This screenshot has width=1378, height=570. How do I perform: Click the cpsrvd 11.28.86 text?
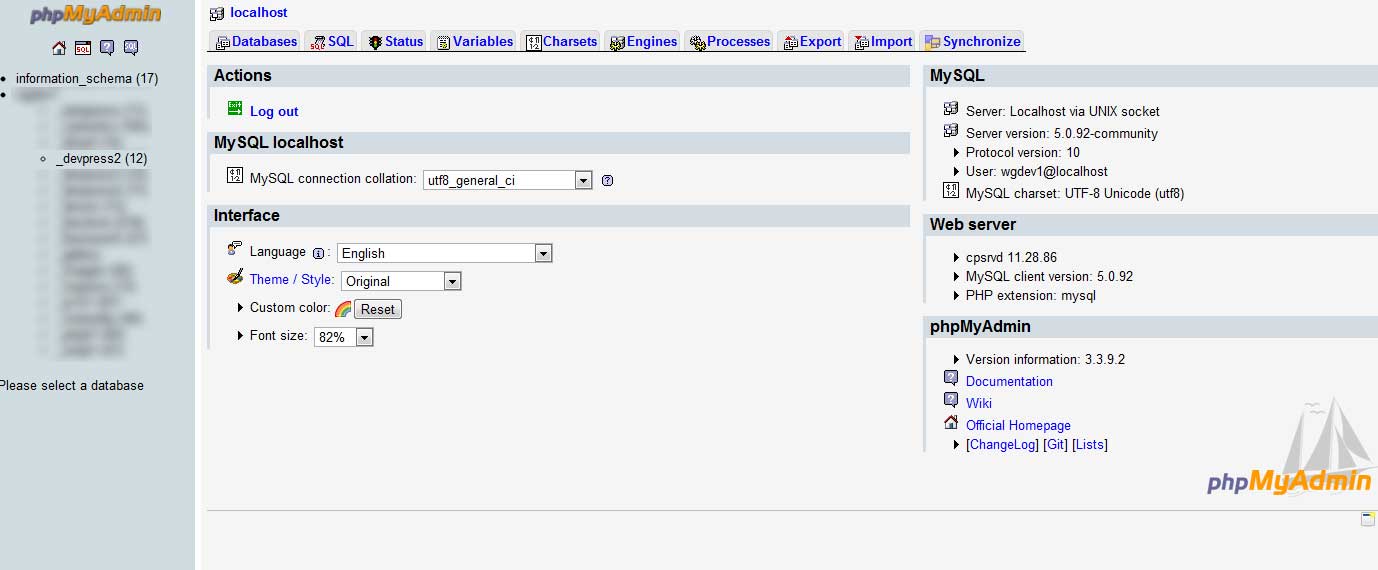click(x=1011, y=257)
